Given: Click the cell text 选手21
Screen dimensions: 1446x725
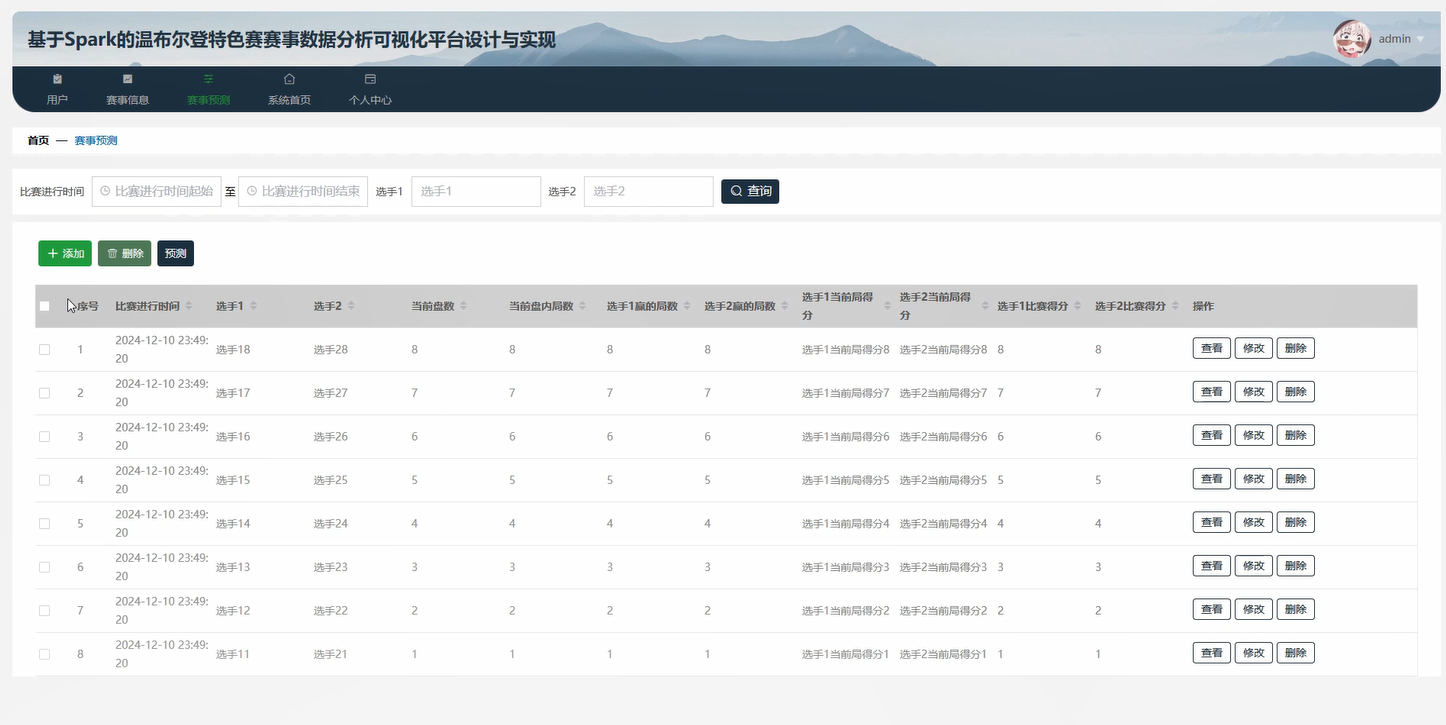Looking at the screenshot, I should pyautogui.click(x=331, y=654).
